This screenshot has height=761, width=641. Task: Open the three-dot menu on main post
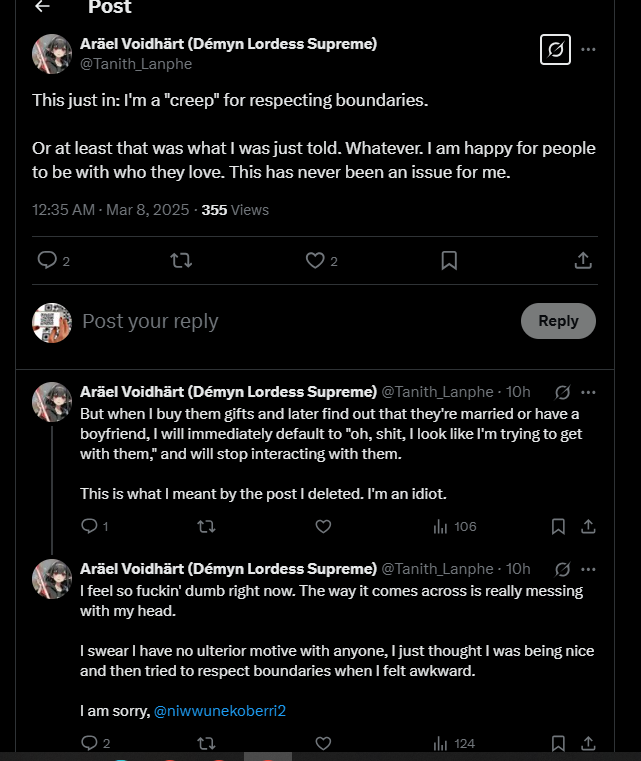point(588,50)
